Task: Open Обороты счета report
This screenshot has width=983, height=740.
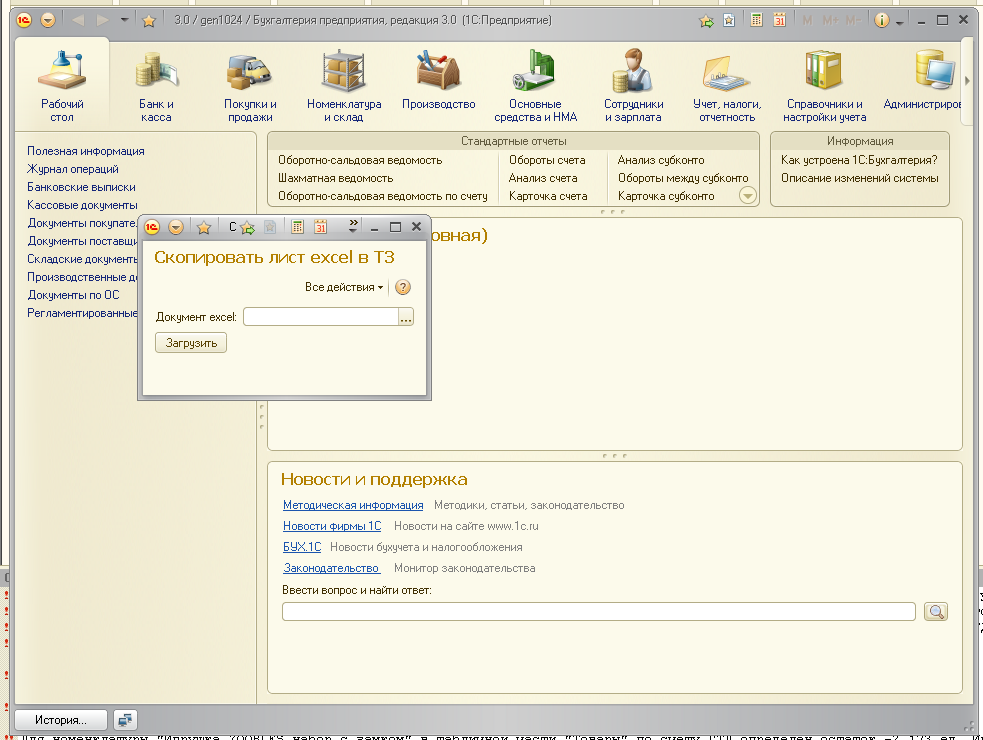Action: pyautogui.click(x=547, y=160)
